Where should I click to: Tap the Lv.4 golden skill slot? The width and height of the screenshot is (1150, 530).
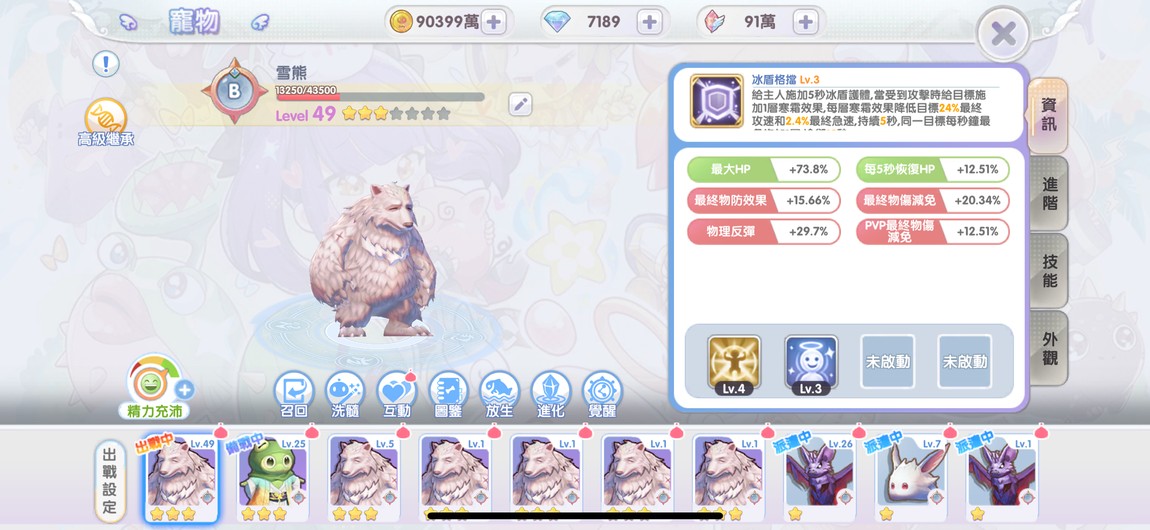[733, 364]
